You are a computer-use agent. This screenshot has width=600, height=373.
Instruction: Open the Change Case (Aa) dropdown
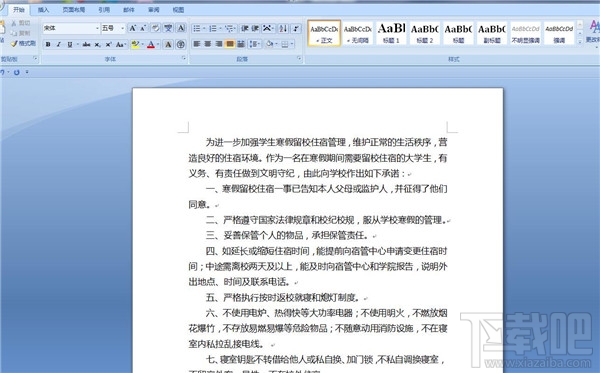(121, 44)
